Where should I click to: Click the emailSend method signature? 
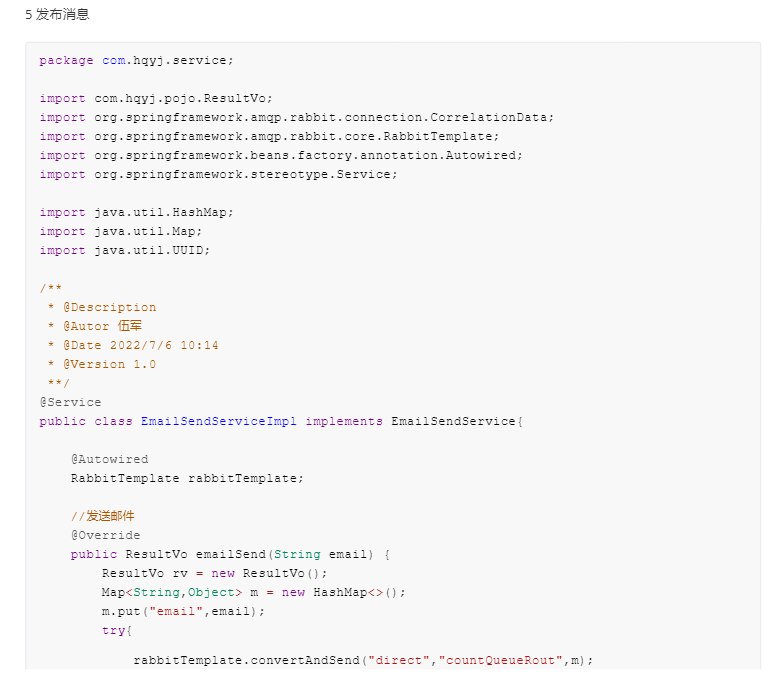tap(229, 554)
